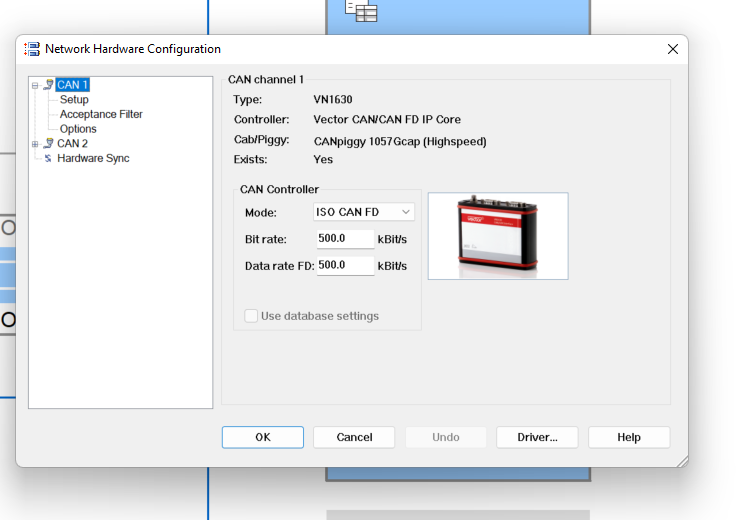Select the CAN 1 tree item

[x=72, y=85]
